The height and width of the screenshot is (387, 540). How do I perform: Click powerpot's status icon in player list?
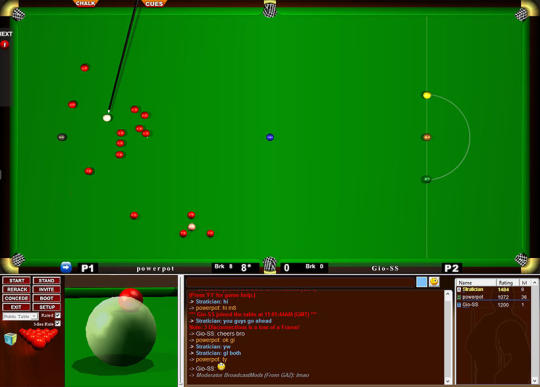pyautogui.click(x=459, y=297)
